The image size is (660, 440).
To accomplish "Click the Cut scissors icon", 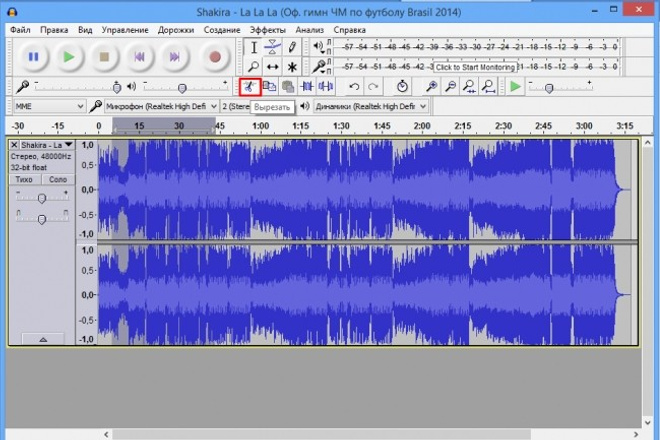I will tap(250, 87).
